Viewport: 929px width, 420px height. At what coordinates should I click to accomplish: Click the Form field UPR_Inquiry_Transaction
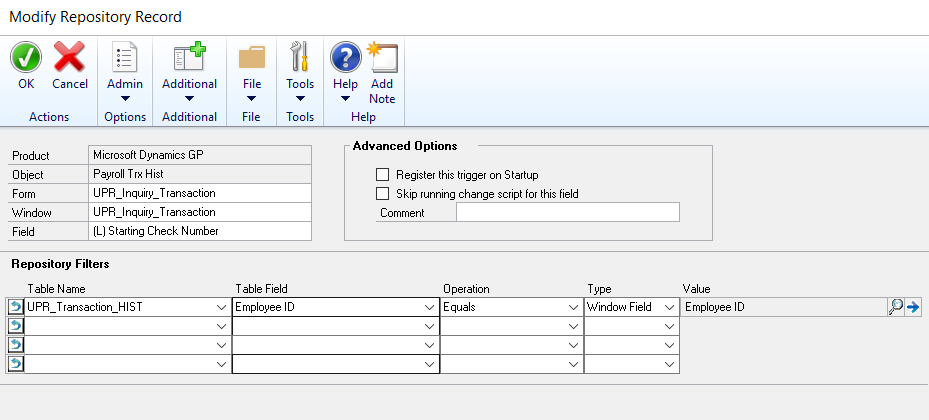pyautogui.click(x=200, y=193)
